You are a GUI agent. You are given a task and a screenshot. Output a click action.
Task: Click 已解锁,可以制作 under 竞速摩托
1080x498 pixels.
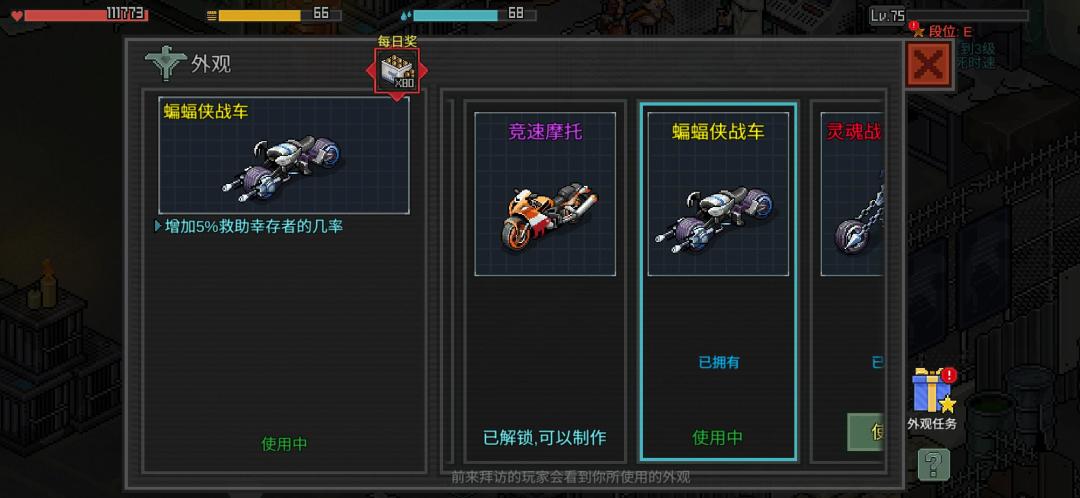[x=544, y=437]
